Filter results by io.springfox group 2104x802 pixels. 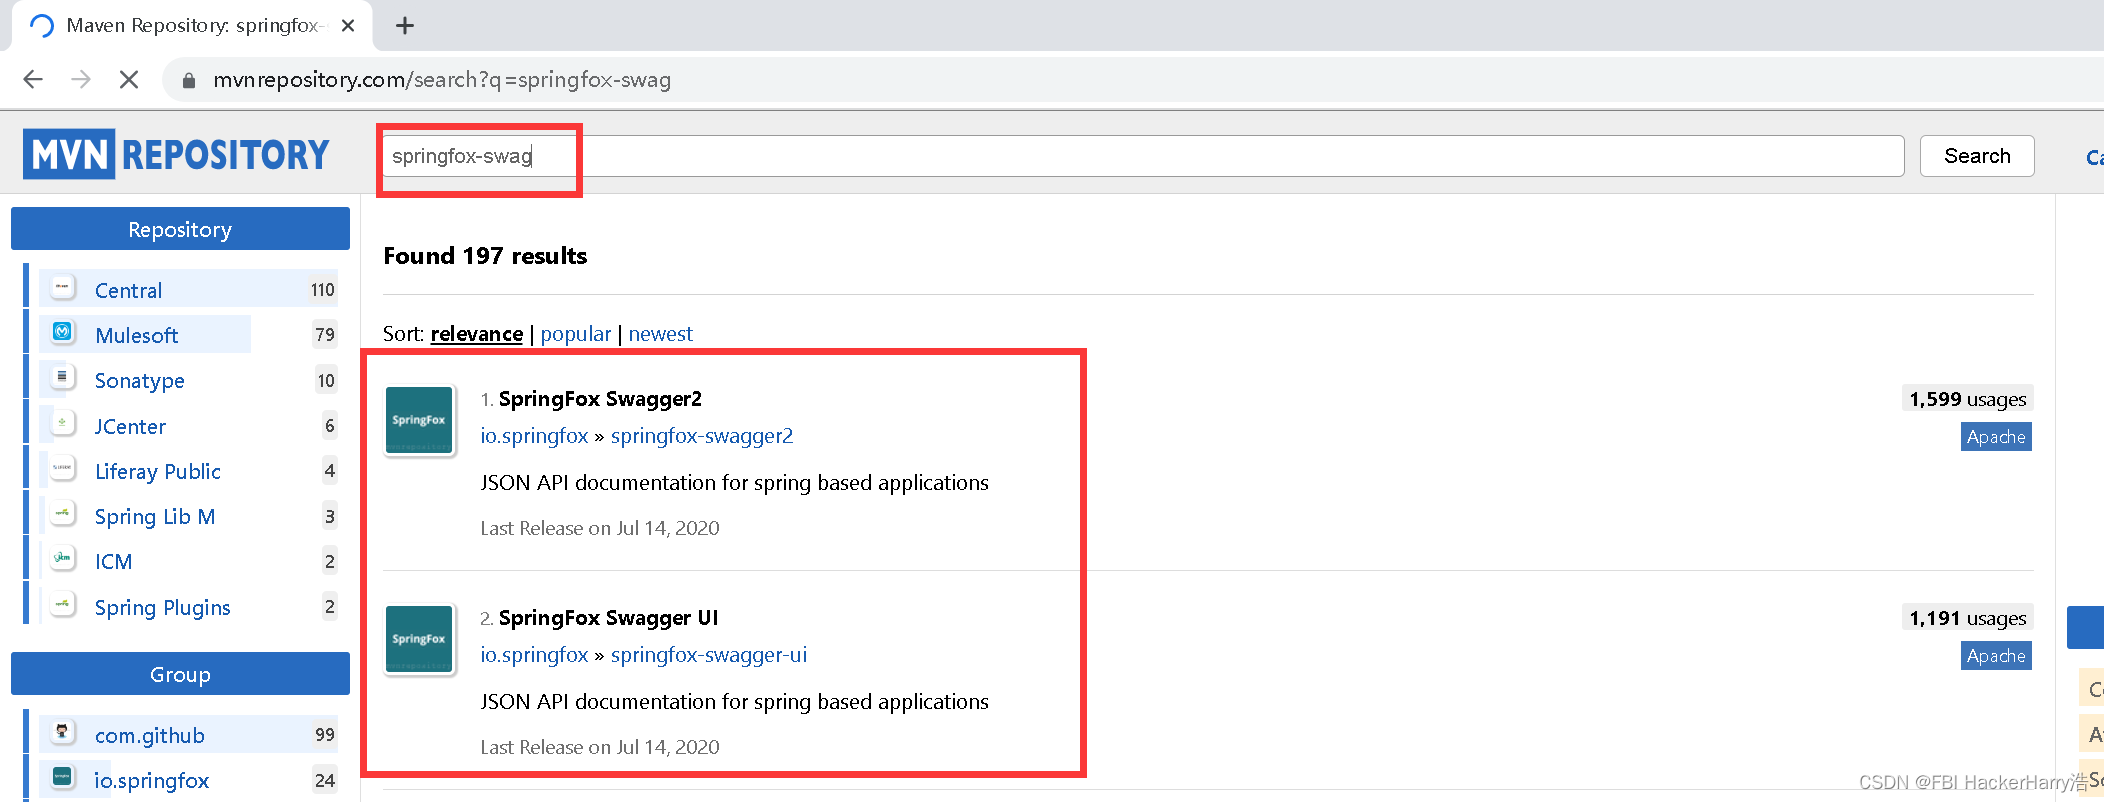152,781
